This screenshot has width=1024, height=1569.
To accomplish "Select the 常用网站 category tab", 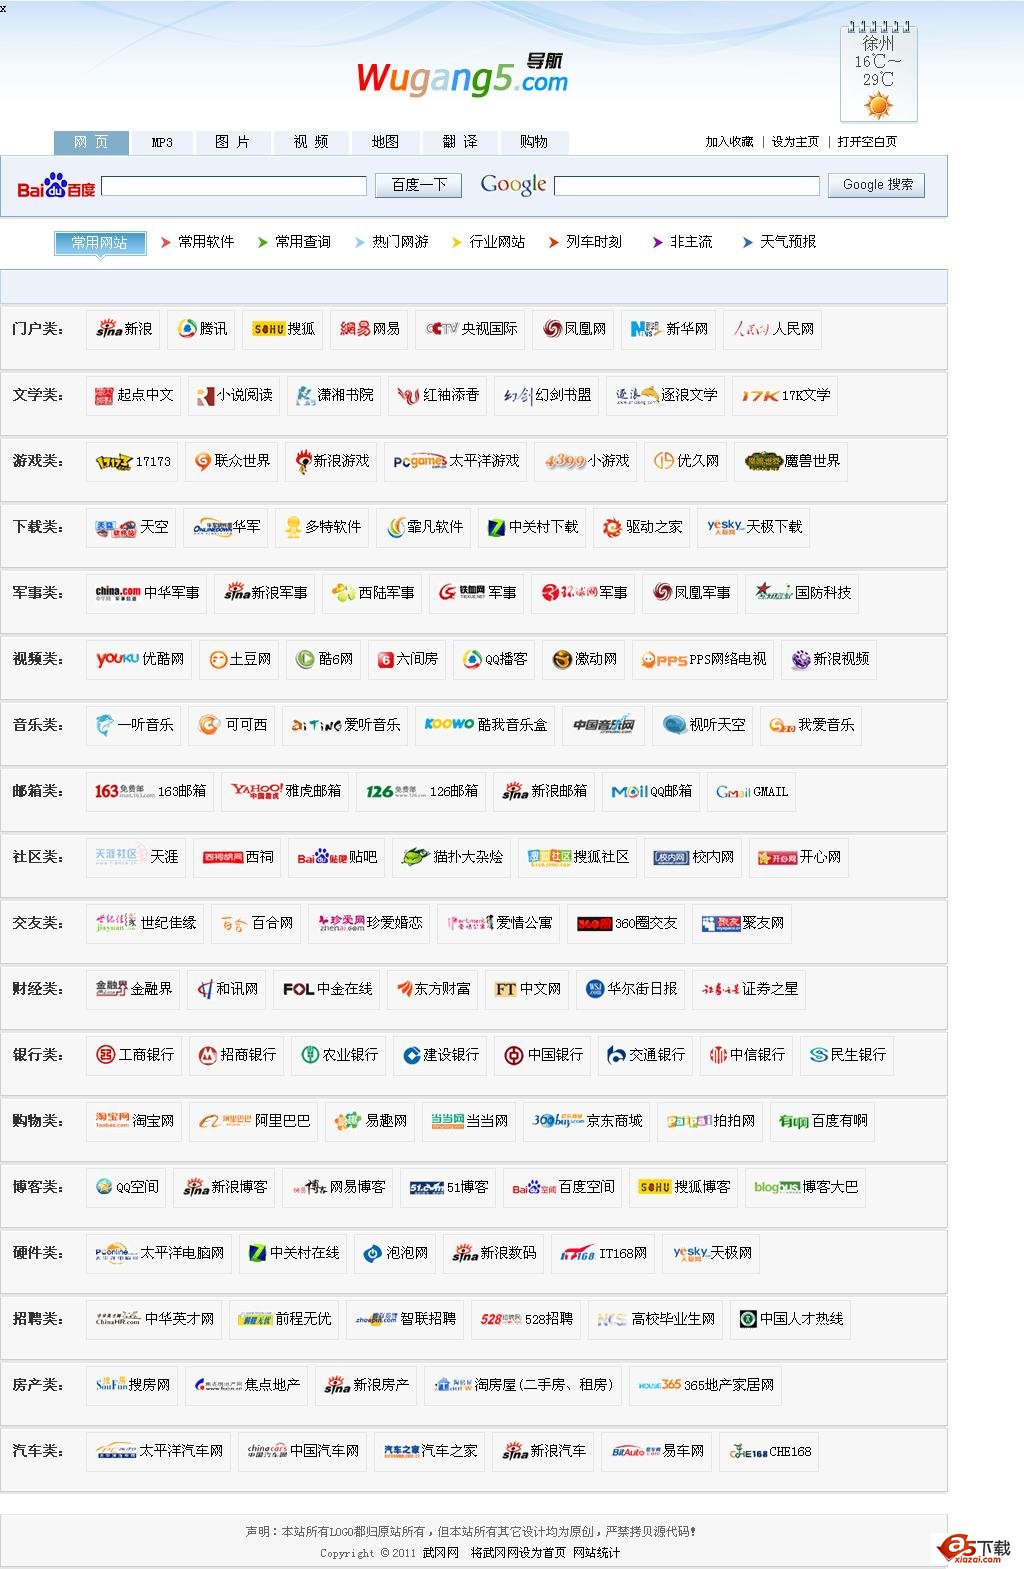I will (x=99, y=243).
